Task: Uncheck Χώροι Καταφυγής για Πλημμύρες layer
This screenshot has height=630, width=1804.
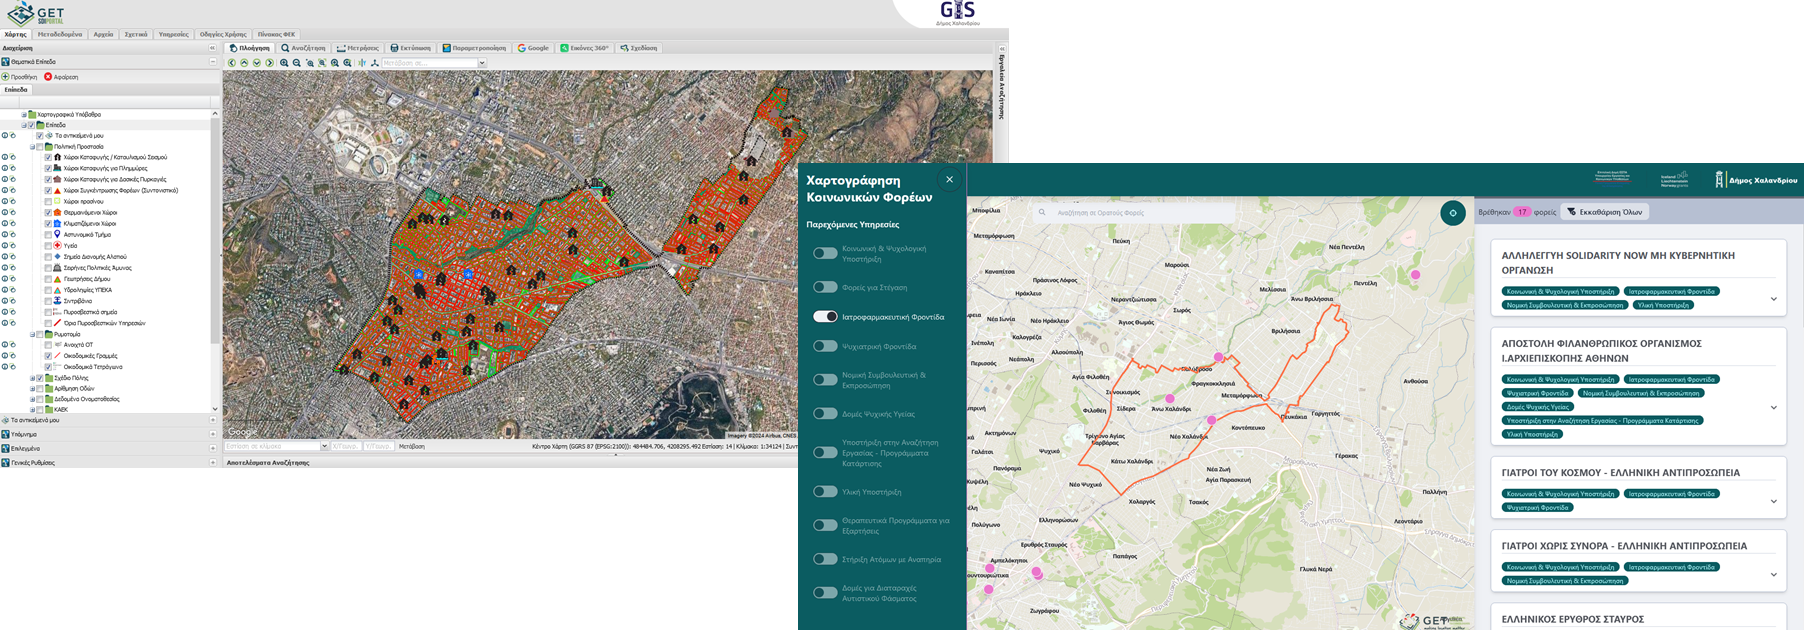Action: click(x=48, y=169)
